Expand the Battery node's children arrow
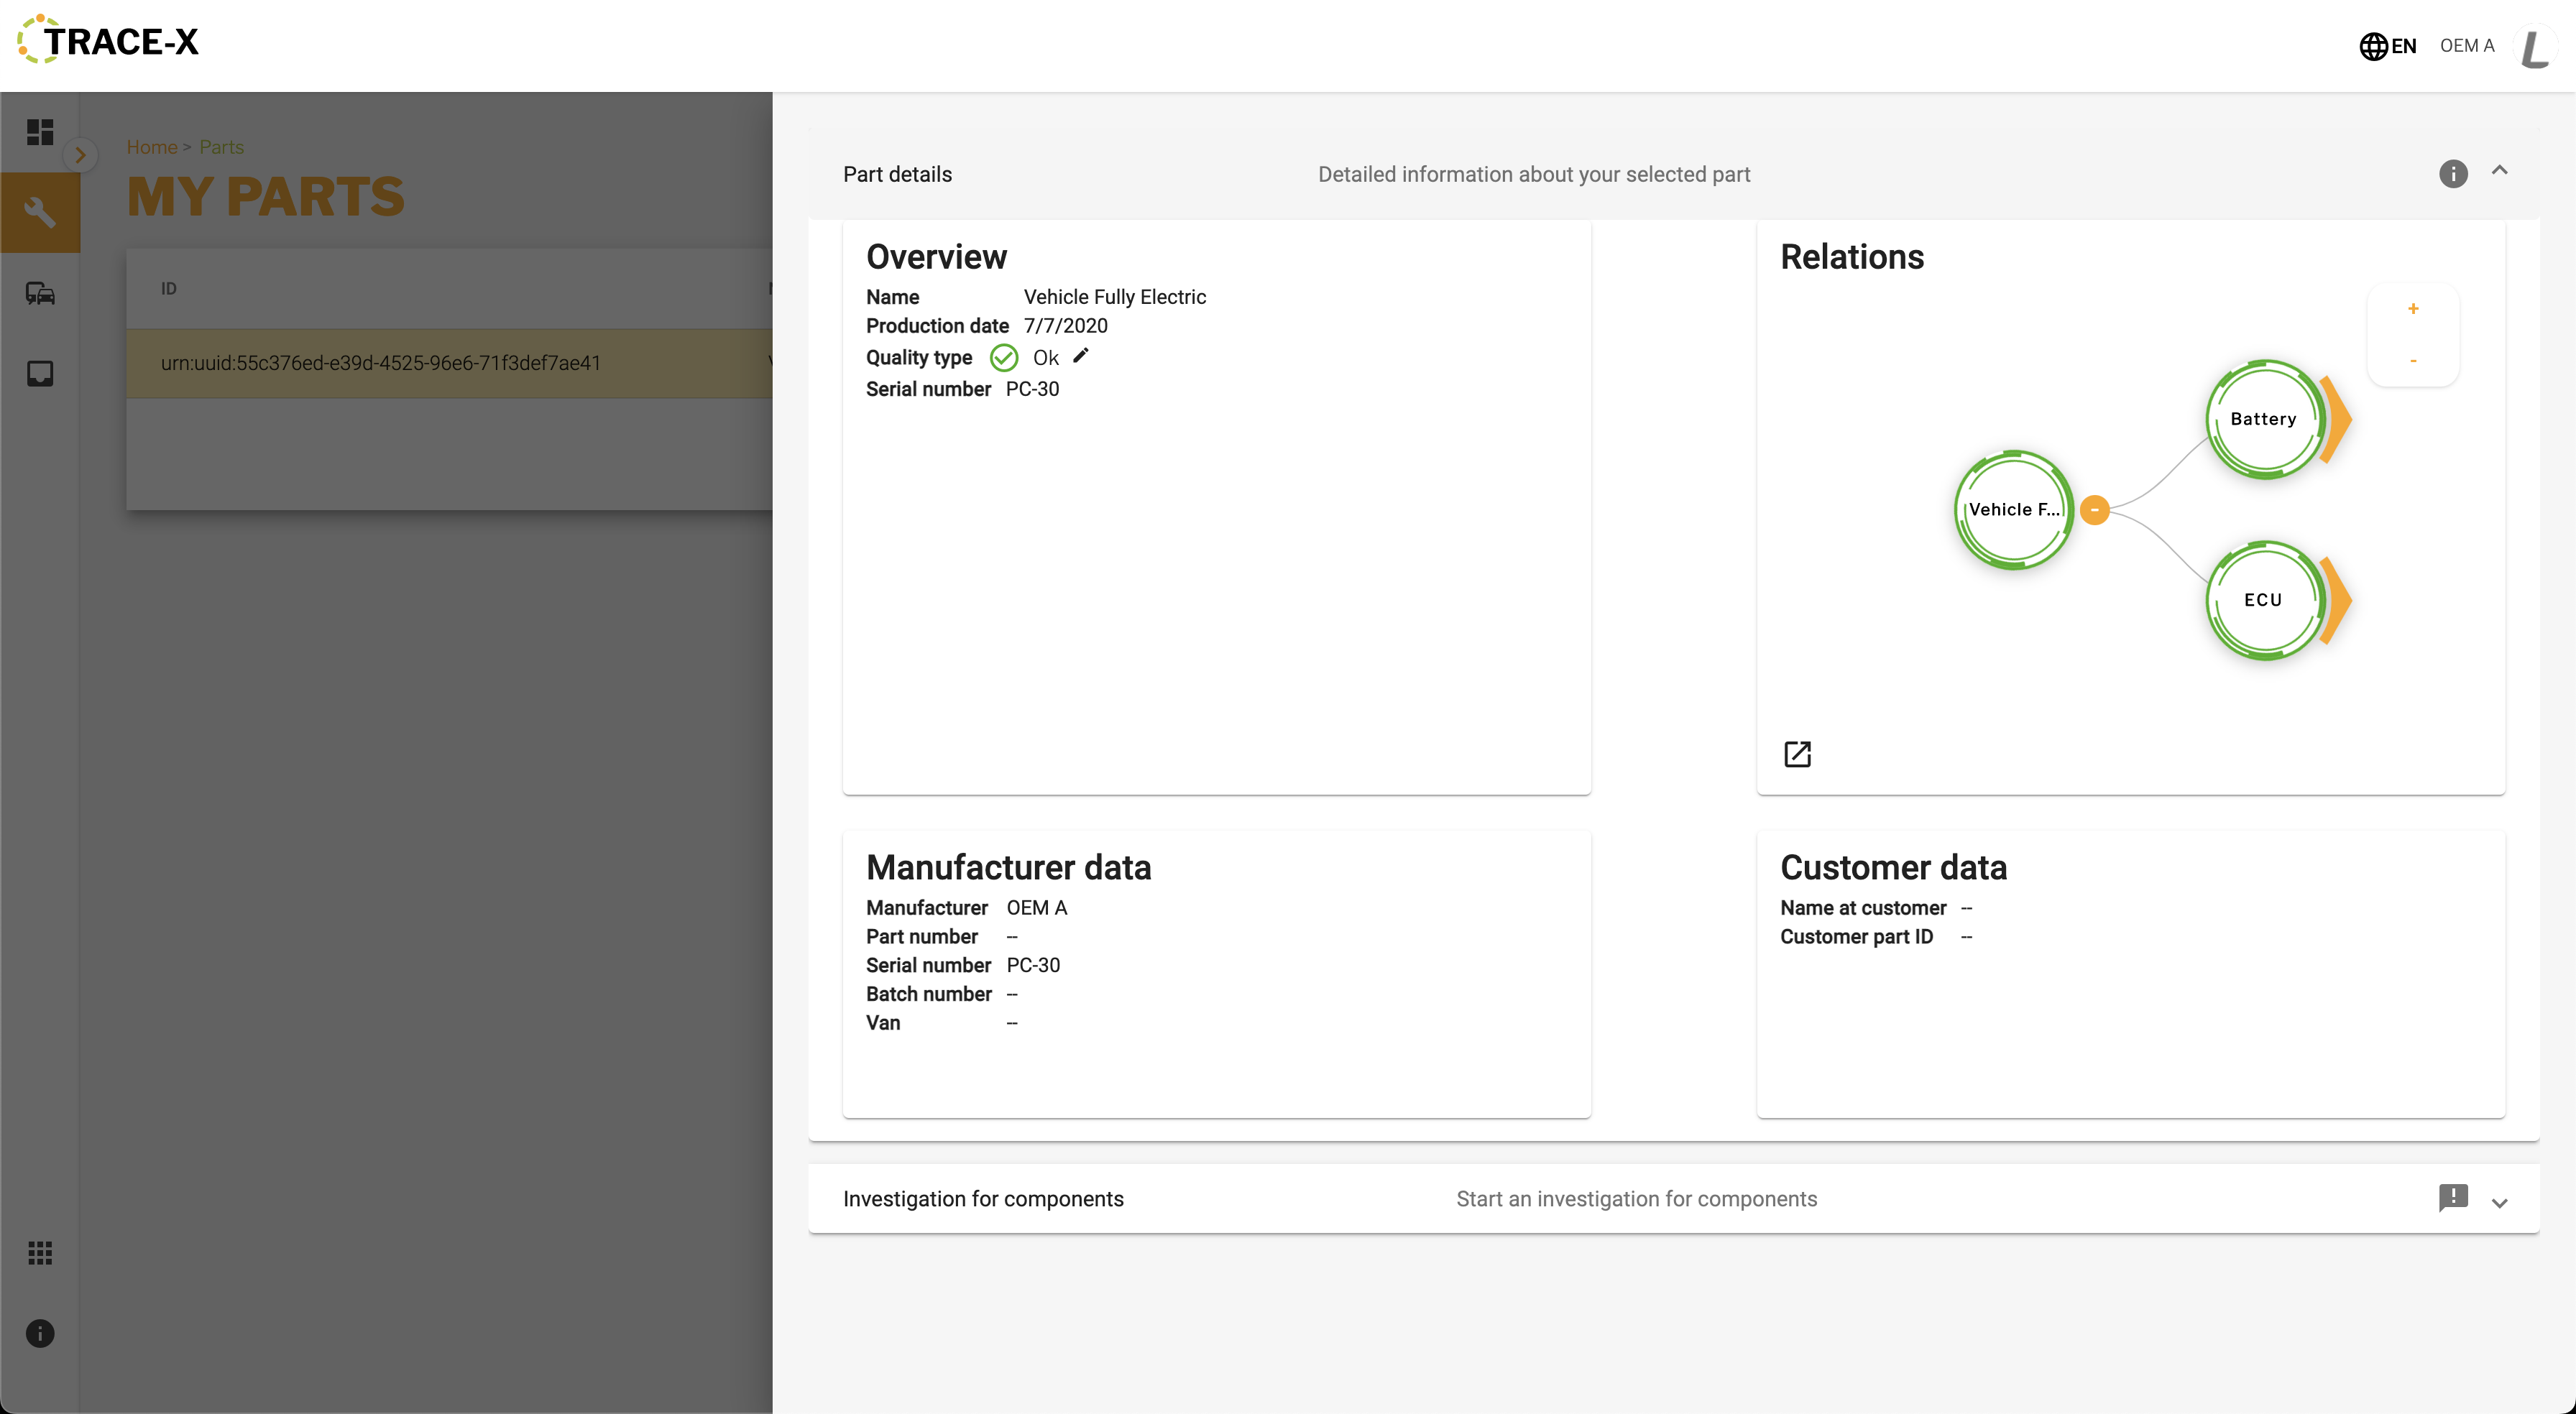 point(2337,420)
